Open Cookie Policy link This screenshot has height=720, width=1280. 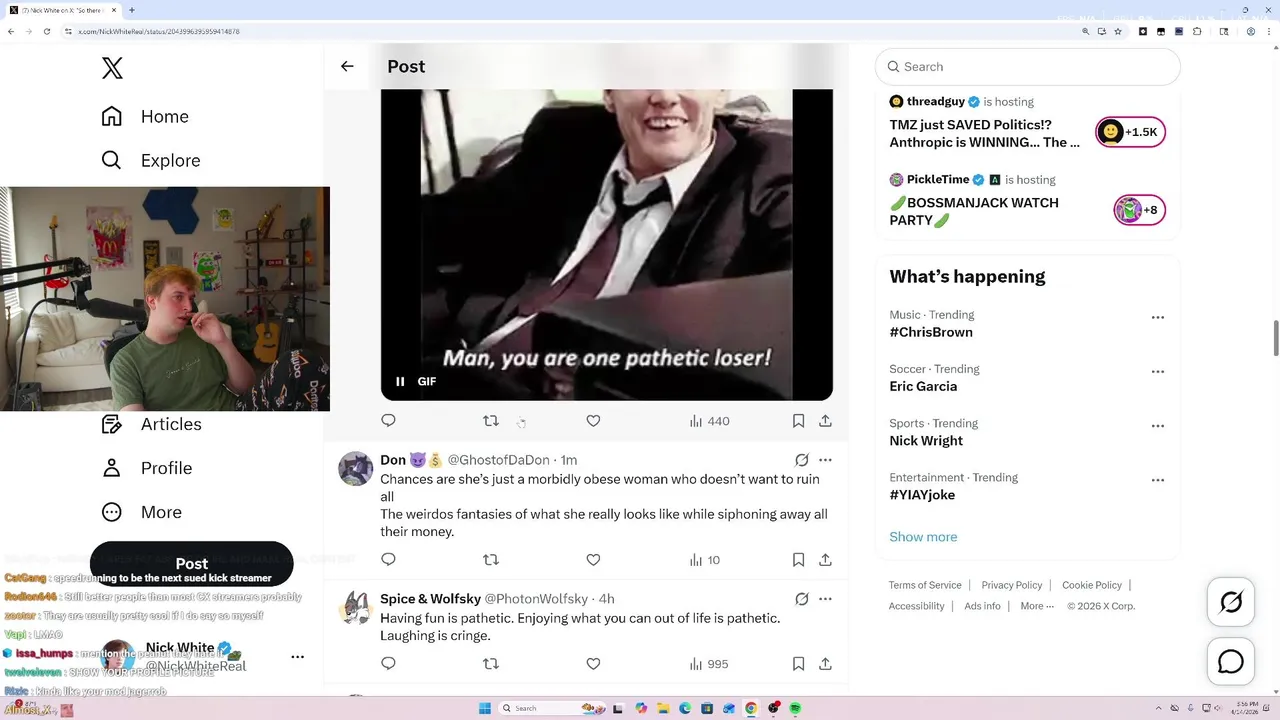coord(1092,585)
